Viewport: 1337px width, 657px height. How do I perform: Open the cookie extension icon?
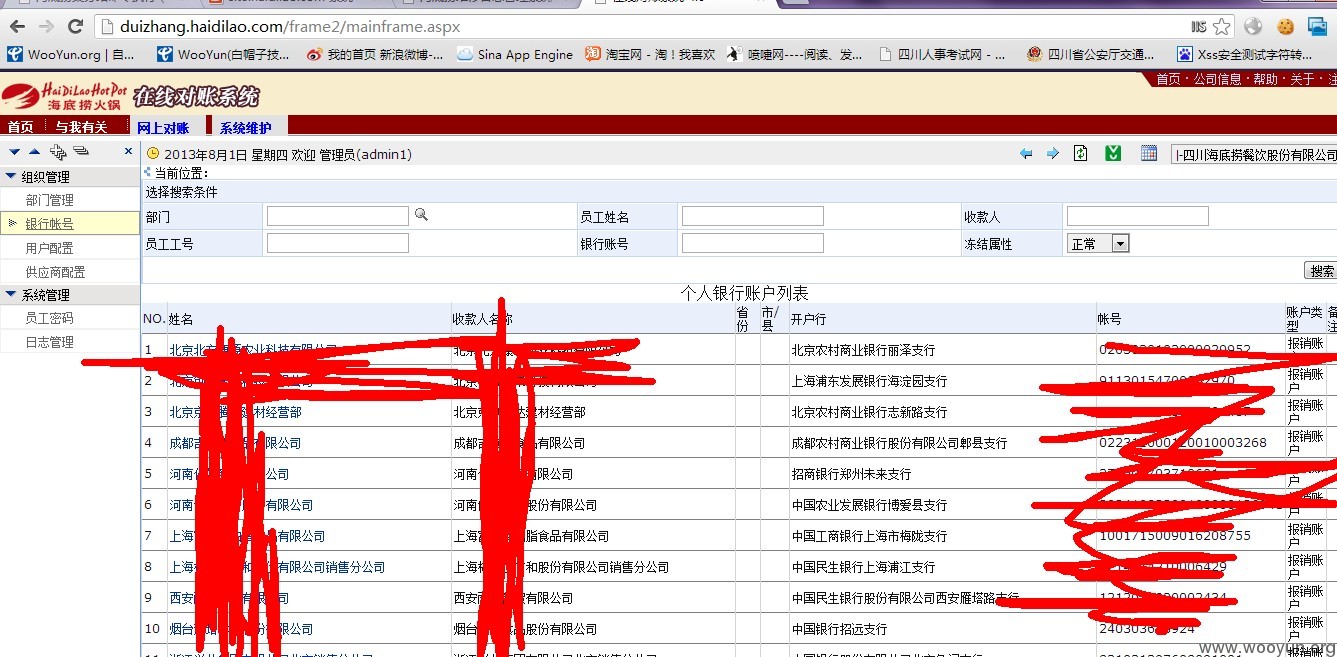[1286, 26]
